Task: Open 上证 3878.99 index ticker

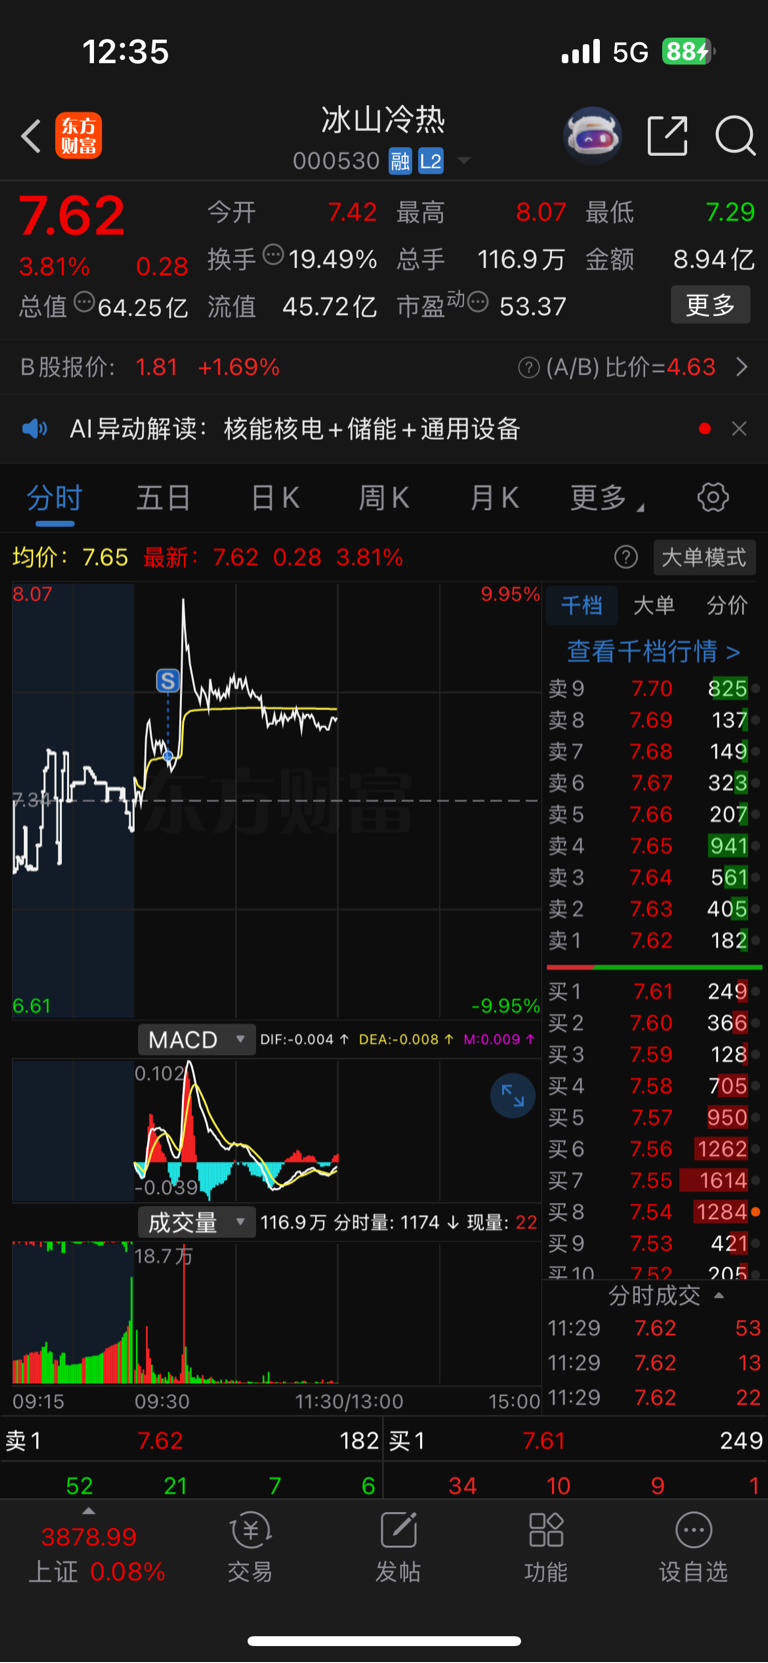Action: (x=96, y=1554)
